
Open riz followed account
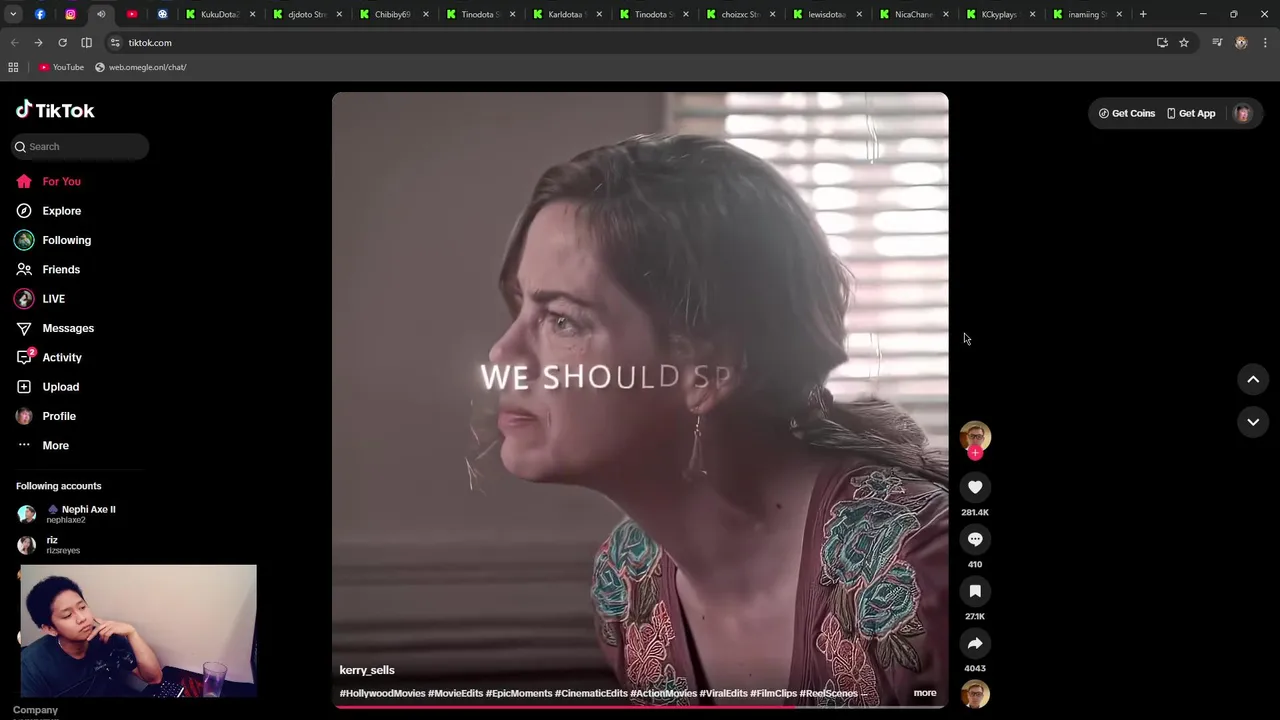pos(50,545)
